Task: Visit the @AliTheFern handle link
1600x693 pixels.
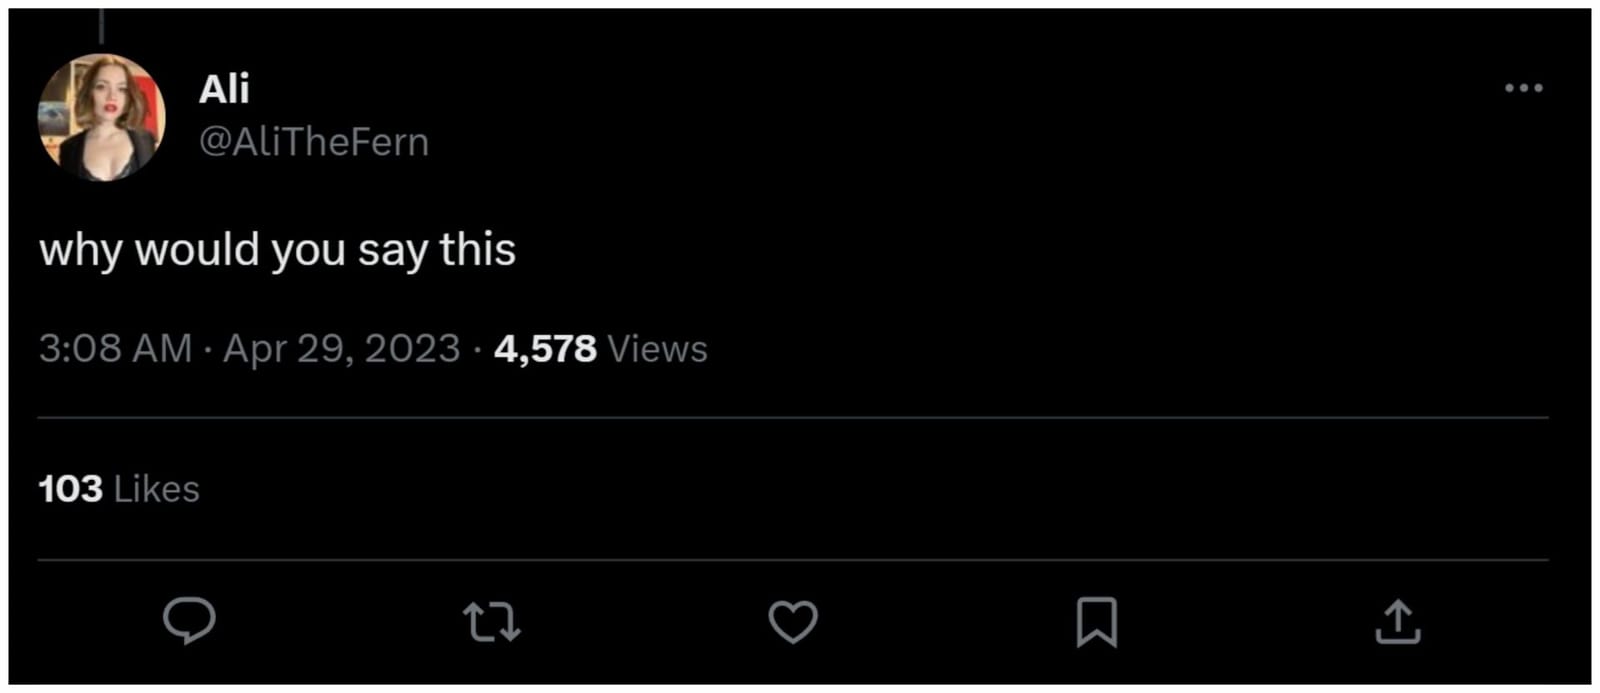Action: click(314, 142)
